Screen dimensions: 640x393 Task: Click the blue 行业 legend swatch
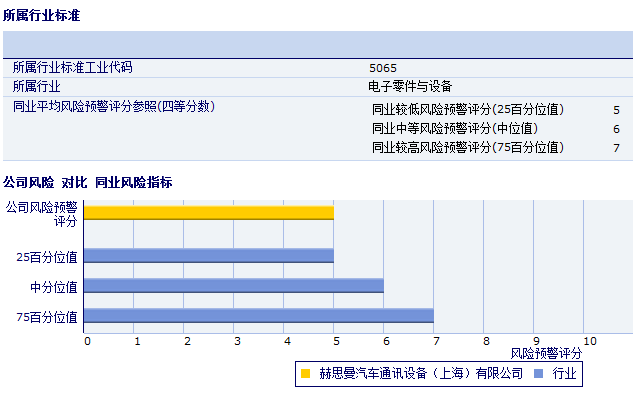click(x=538, y=373)
